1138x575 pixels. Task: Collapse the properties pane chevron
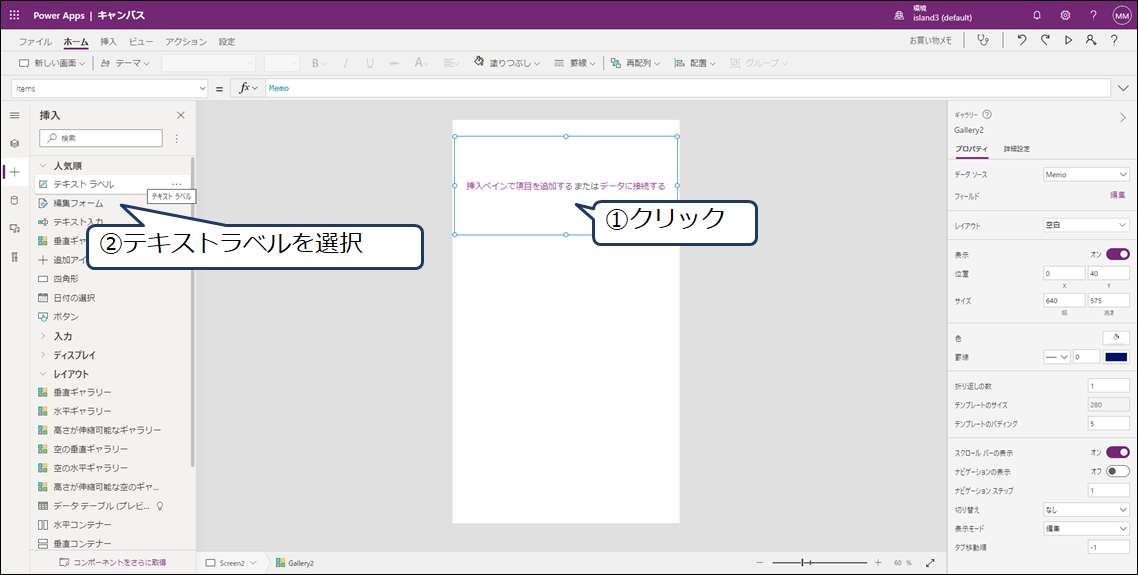[x=1122, y=117]
